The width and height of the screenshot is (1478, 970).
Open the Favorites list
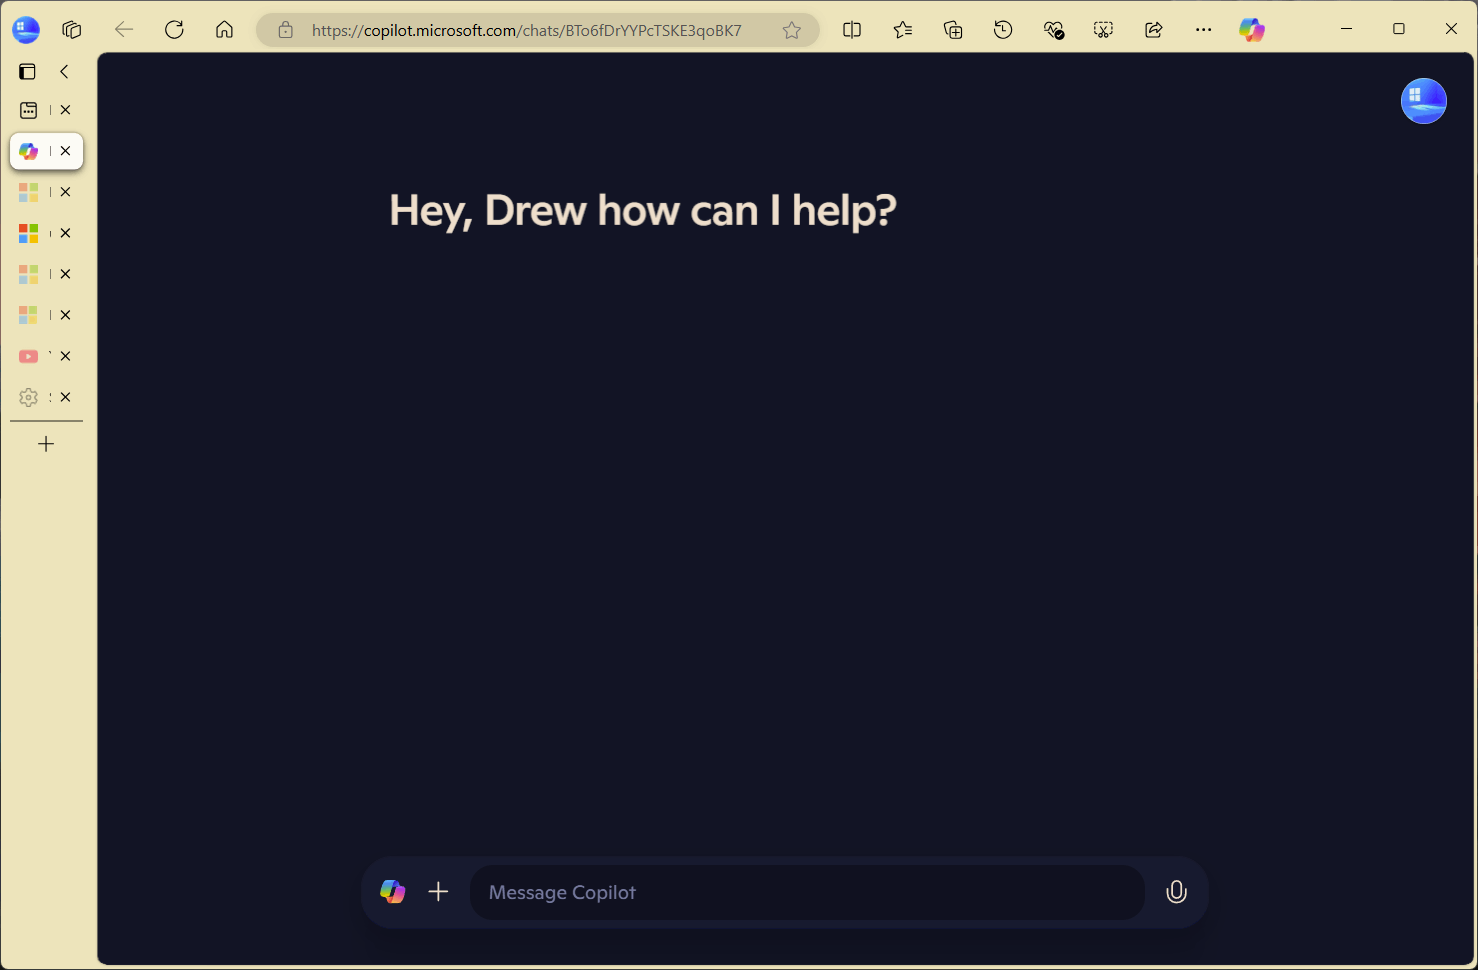(x=903, y=30)
